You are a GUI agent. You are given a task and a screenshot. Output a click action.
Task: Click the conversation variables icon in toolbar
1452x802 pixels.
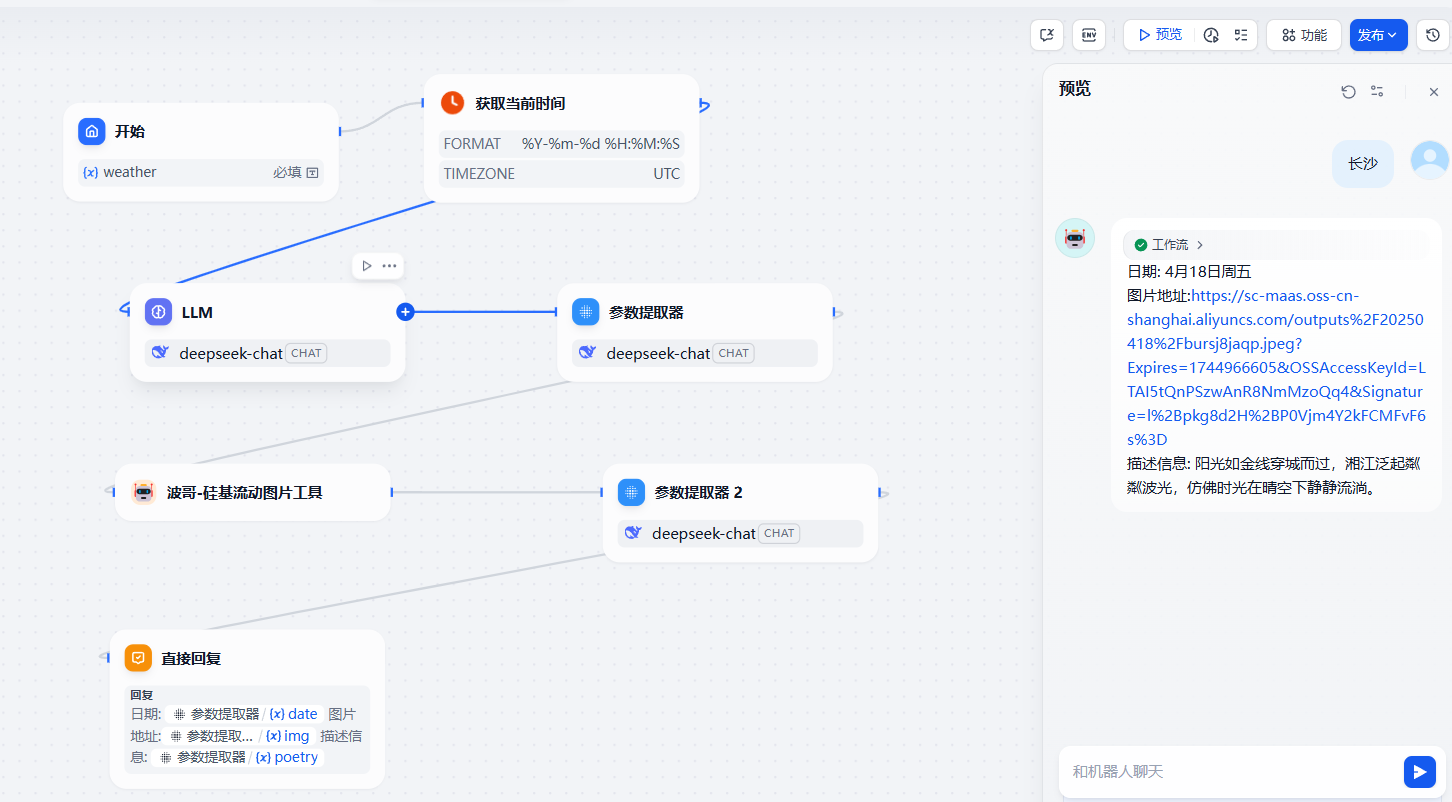1047,35
